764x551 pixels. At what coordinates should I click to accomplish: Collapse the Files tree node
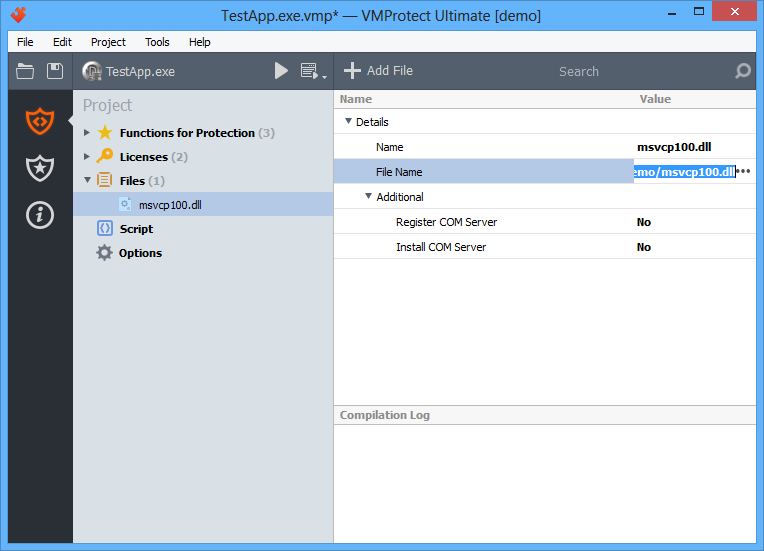(87, 181)
